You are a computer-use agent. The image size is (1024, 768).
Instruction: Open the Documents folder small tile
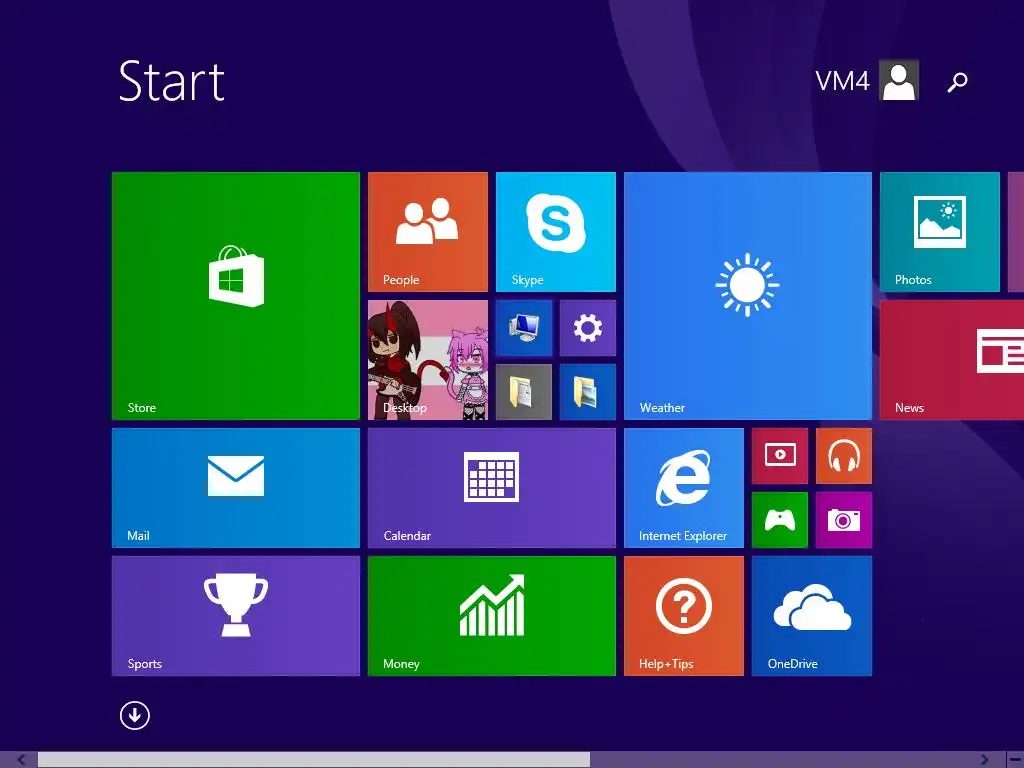click(524, 392)
